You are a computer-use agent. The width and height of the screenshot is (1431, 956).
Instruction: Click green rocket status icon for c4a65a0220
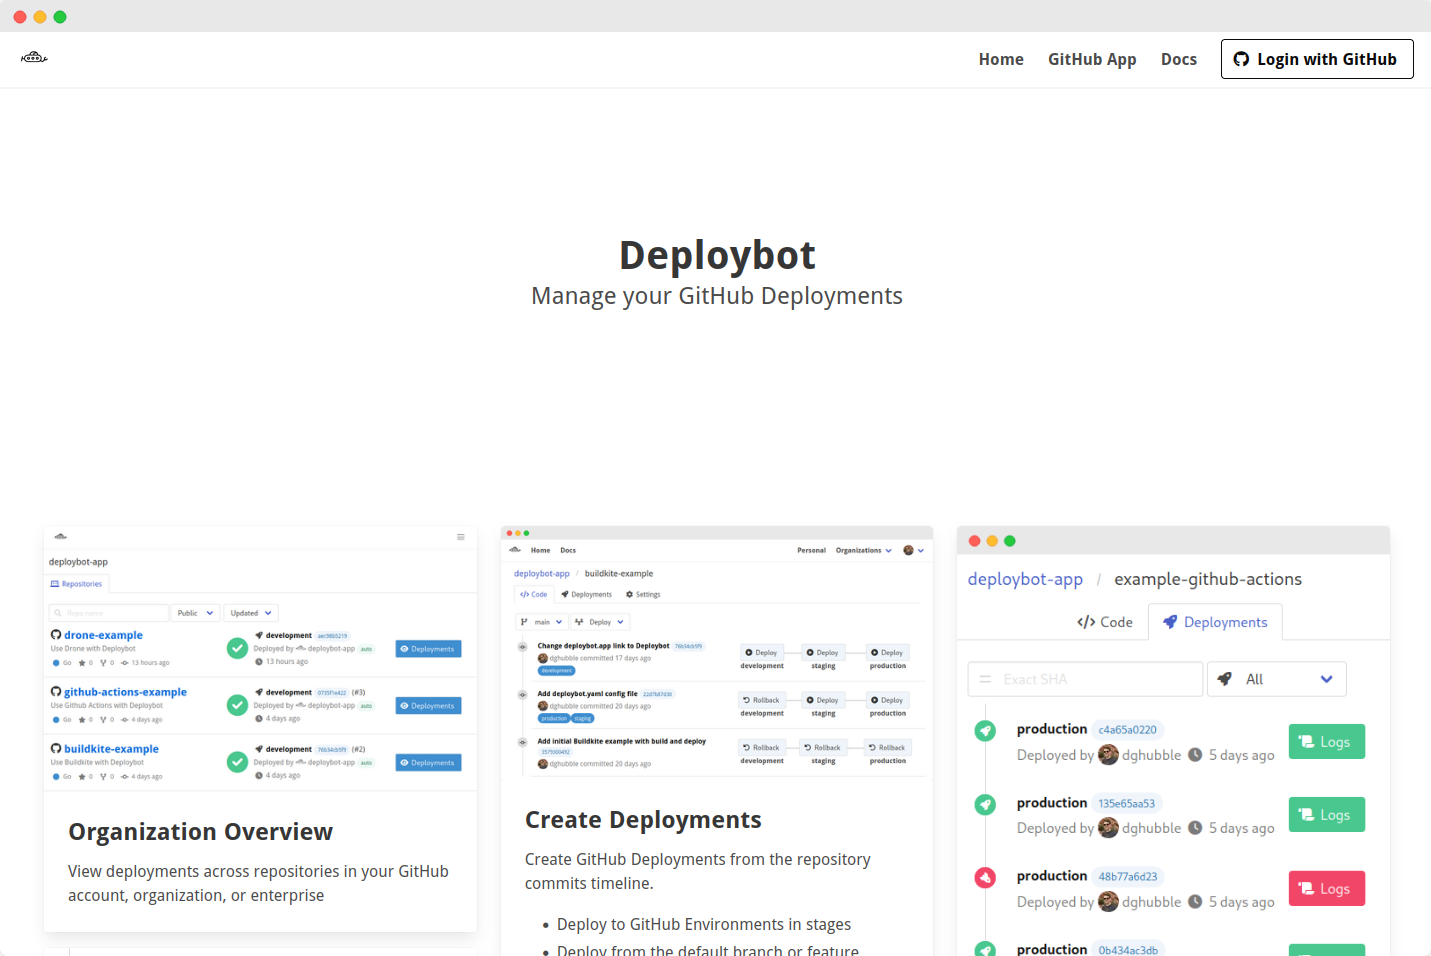985,731
